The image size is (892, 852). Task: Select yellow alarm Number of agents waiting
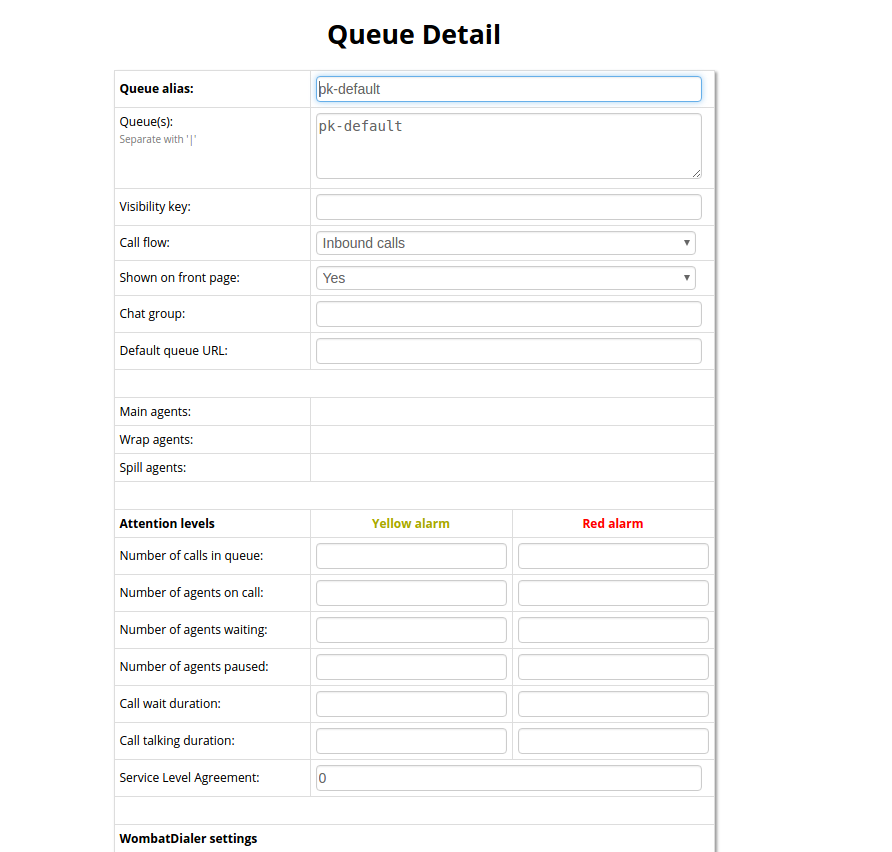(411, 630)
